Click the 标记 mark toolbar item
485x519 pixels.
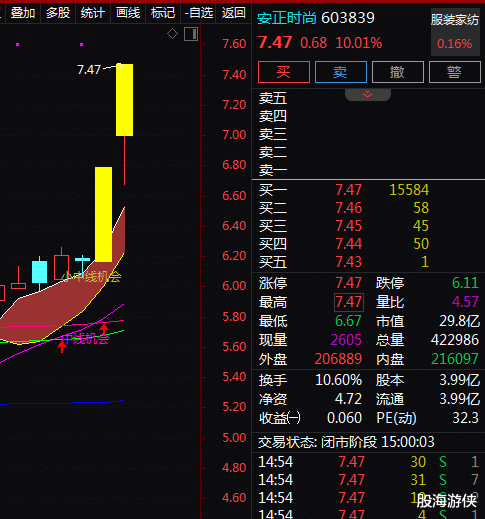[x=163, y=13]
